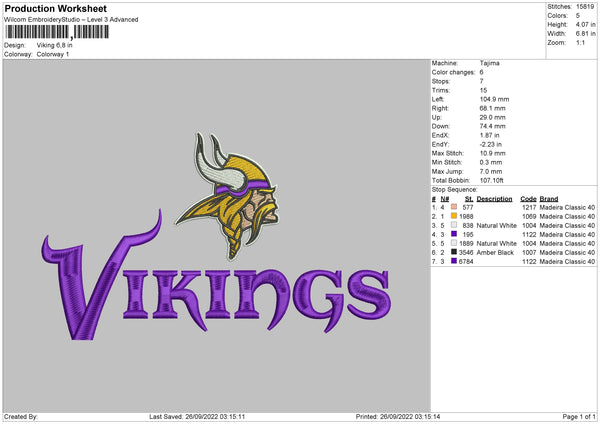Screen dimensions: 600x424
Task: Click the black swatch in the 3546 row
Action: tap(454, 252)
